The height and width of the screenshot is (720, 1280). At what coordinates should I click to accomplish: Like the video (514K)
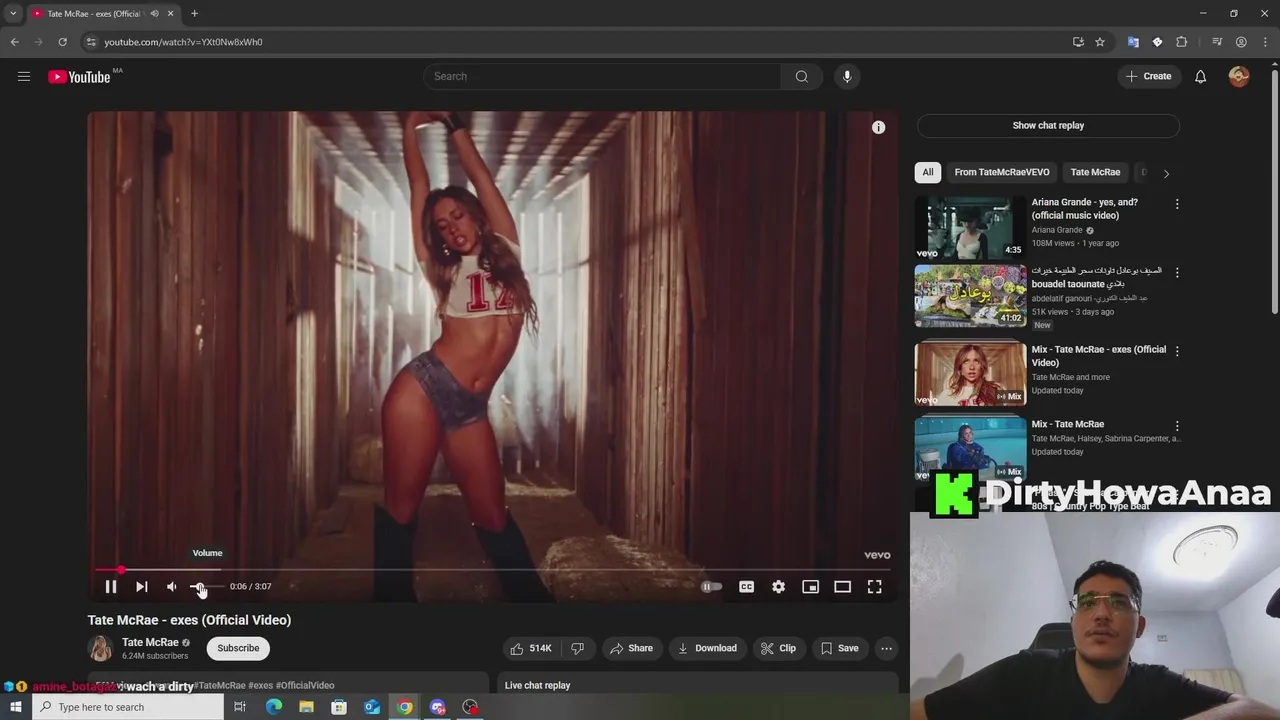click(x=531, y=648)
